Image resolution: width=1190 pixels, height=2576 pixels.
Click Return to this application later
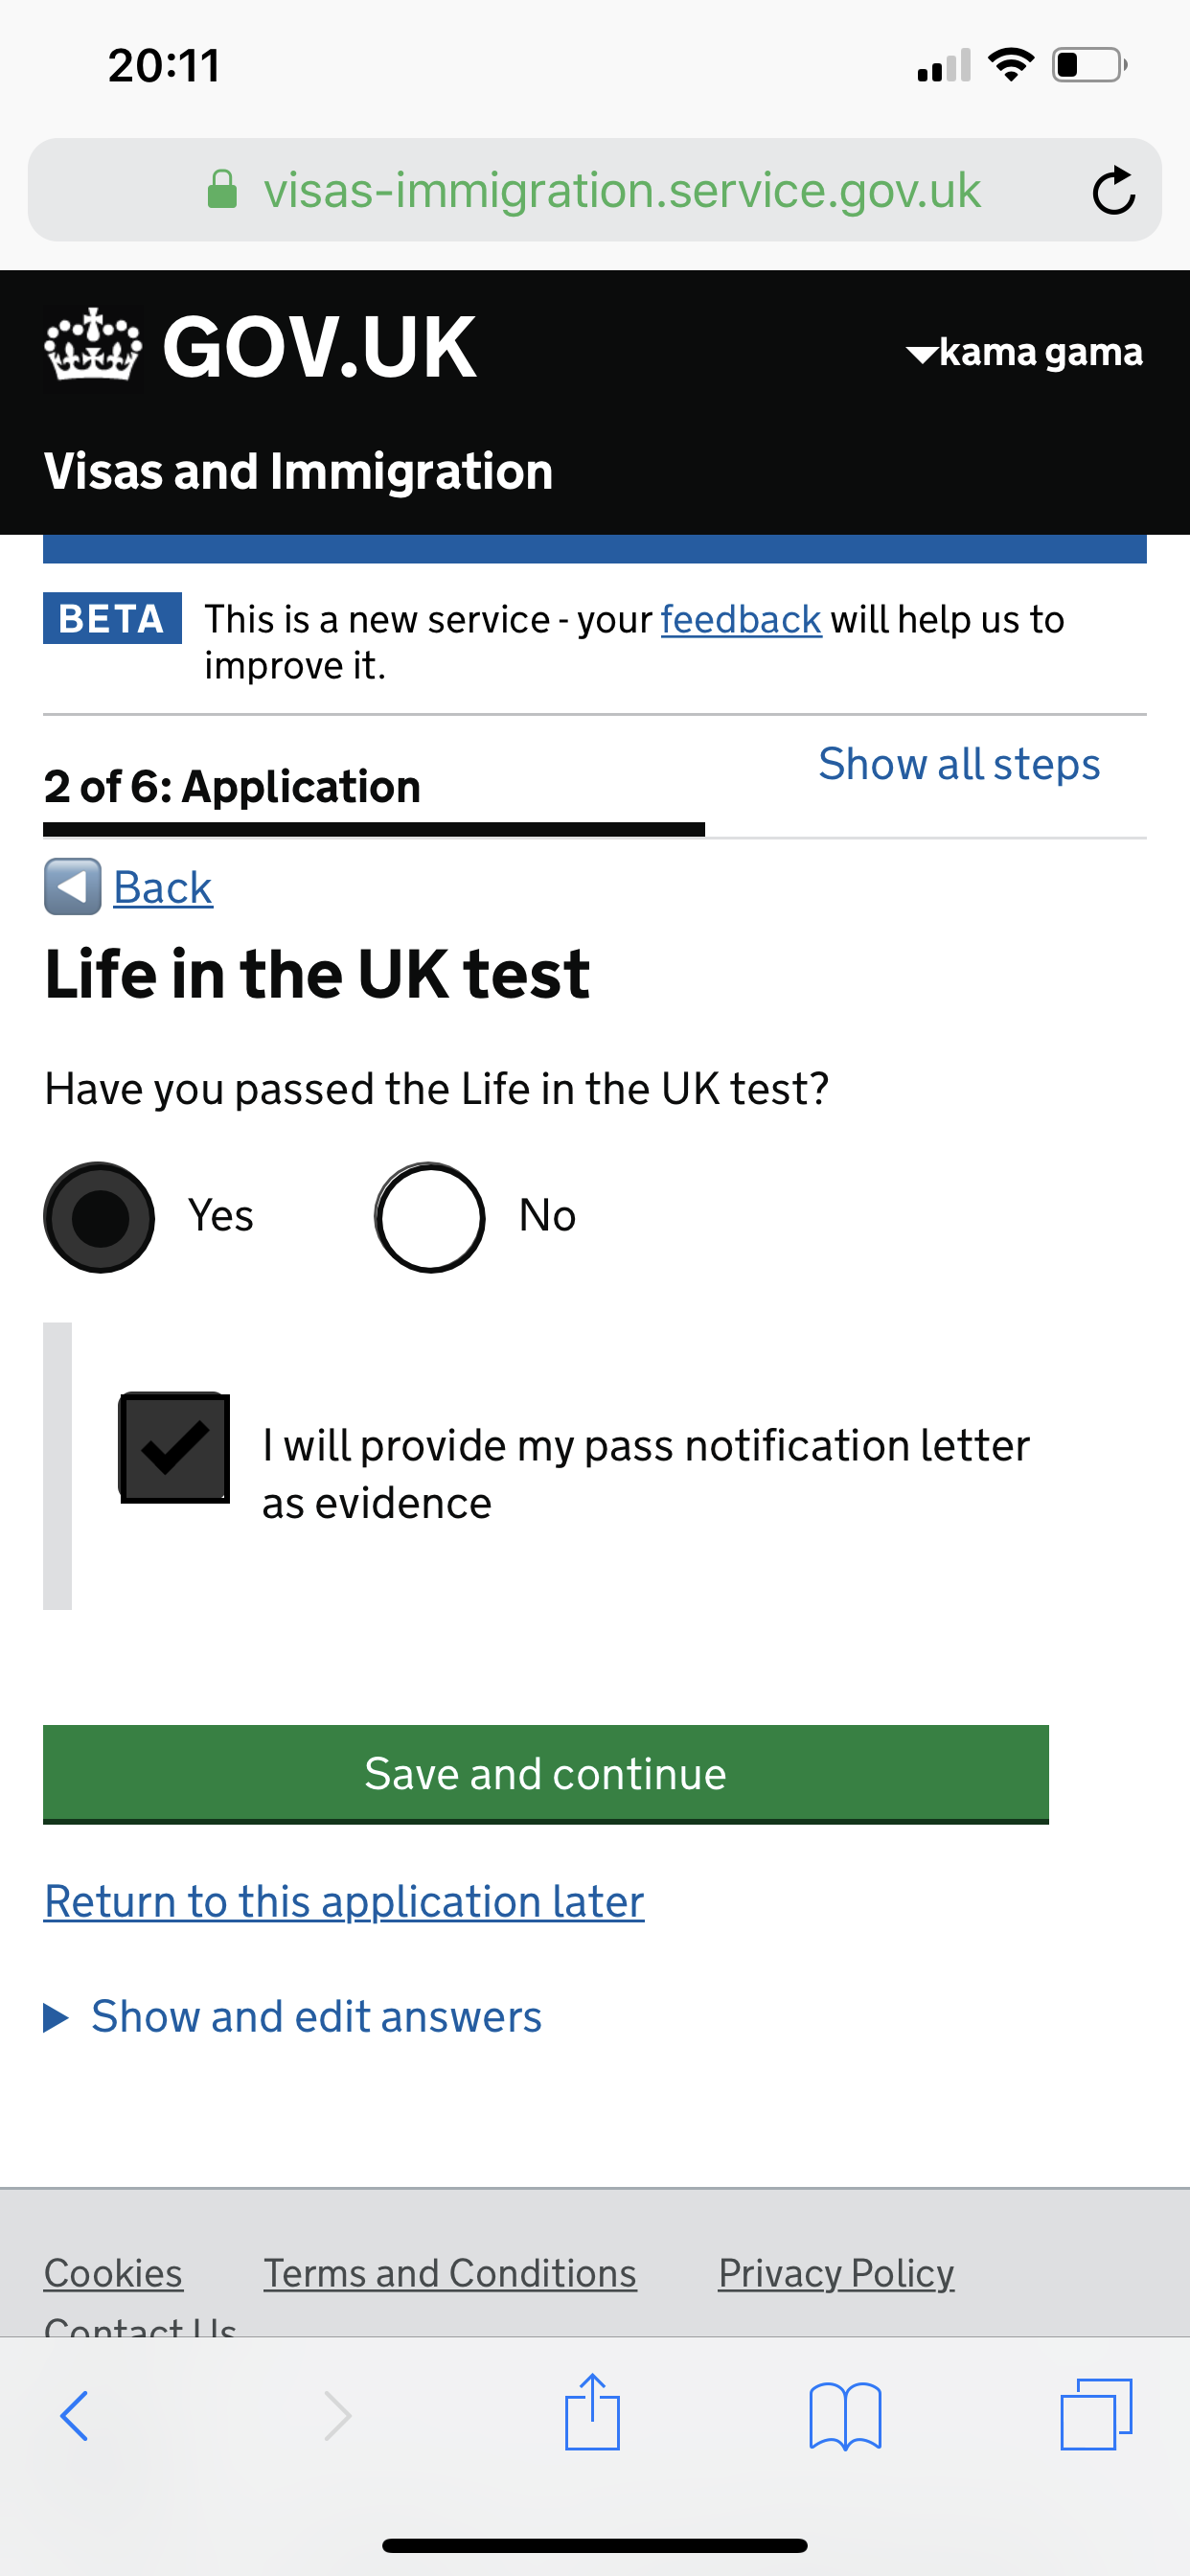point(344,1901)
